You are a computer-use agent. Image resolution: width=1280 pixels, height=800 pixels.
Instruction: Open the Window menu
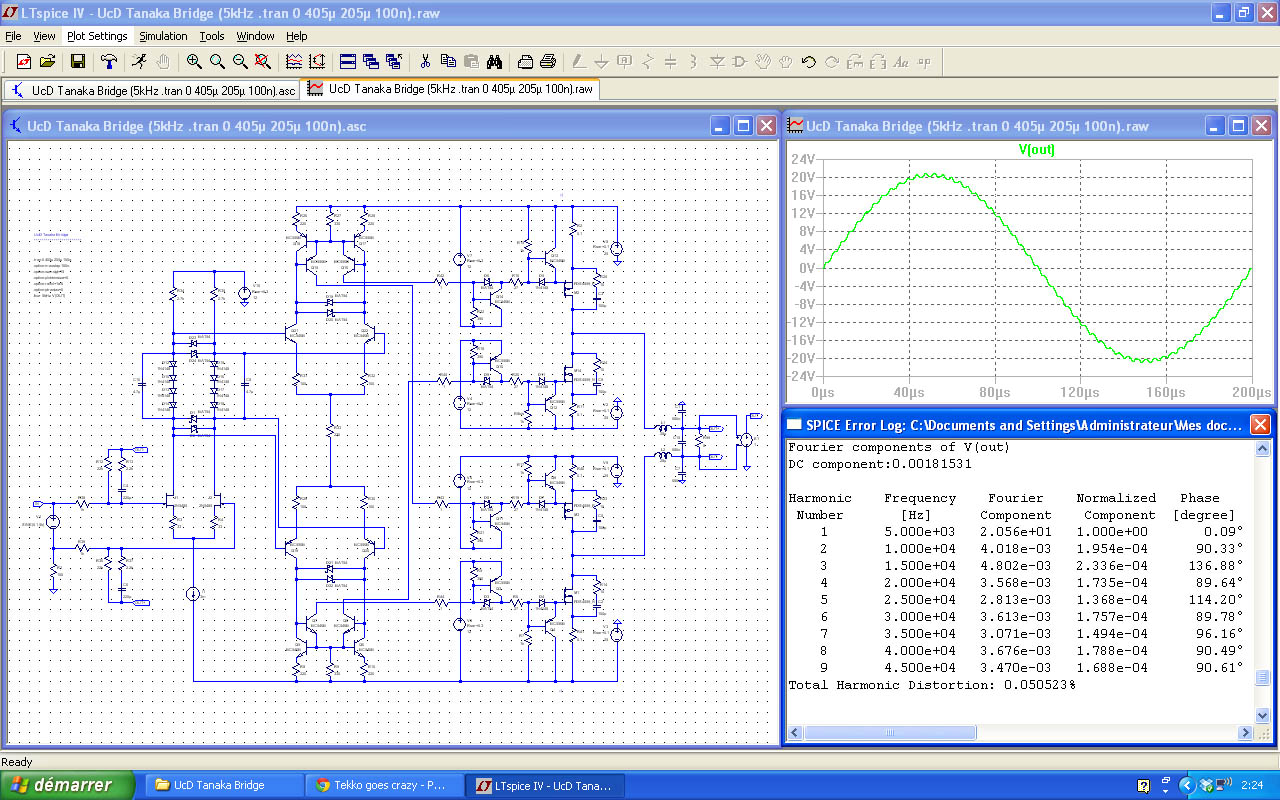[255, 36]
